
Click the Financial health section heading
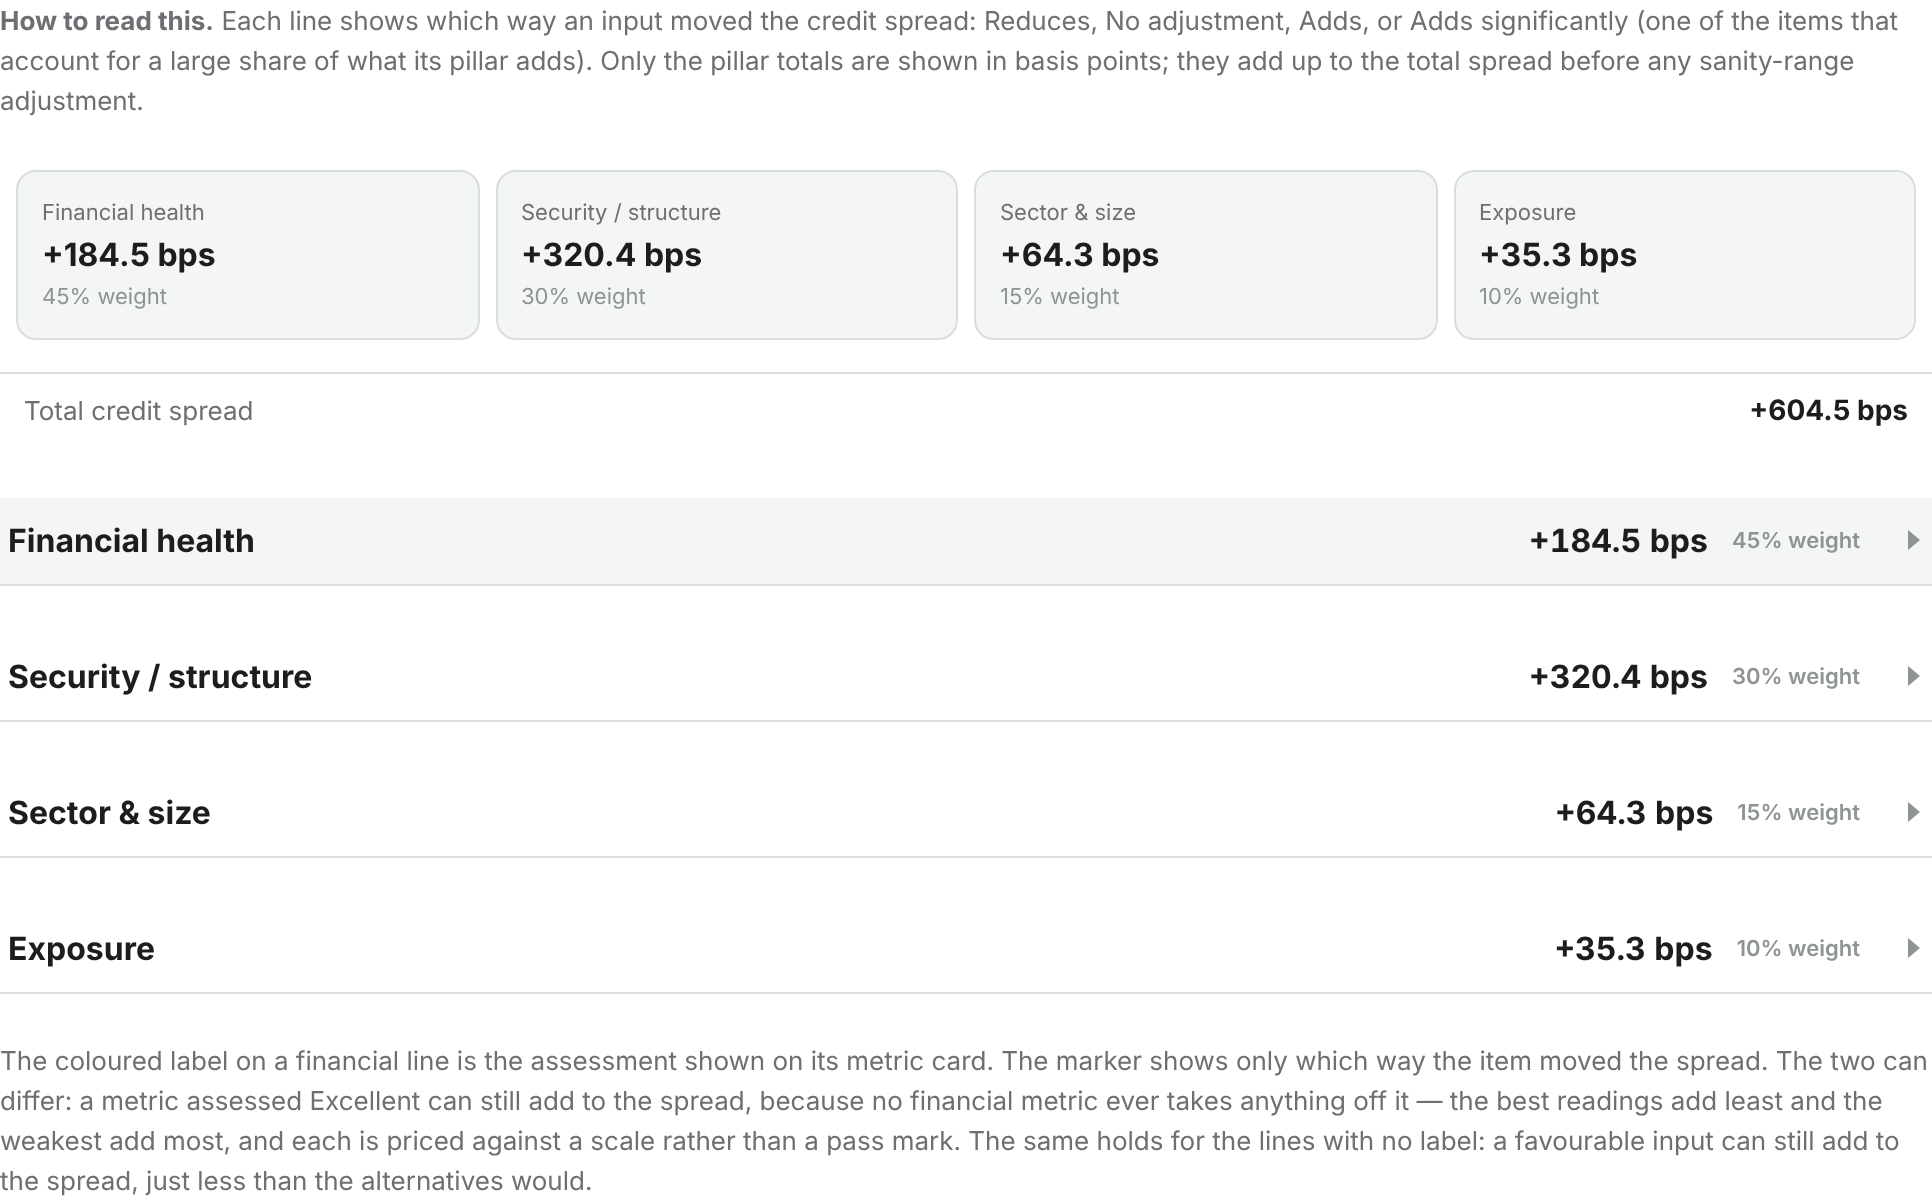[131, 541]
